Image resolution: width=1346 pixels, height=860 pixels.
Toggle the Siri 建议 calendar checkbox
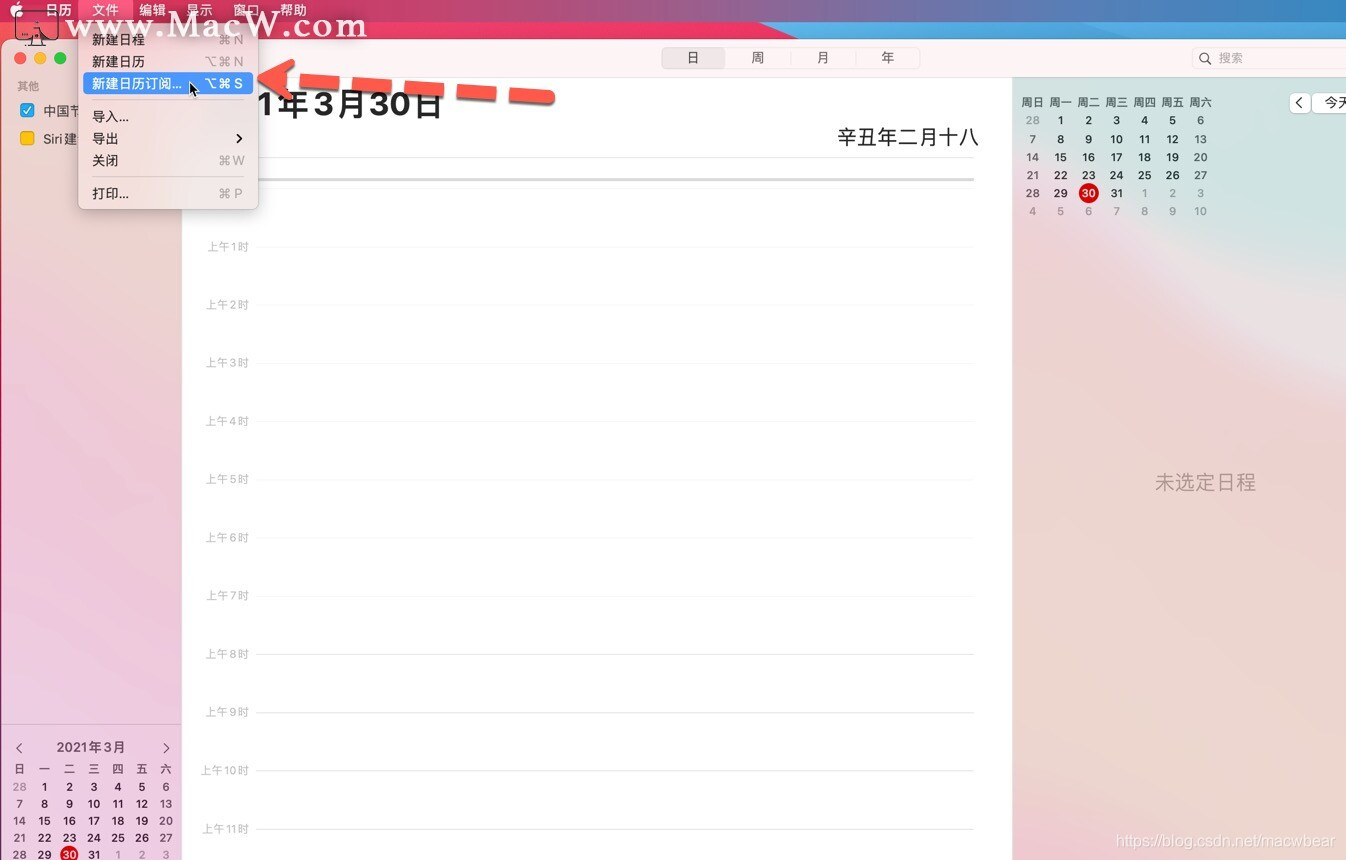pos(27,139)
